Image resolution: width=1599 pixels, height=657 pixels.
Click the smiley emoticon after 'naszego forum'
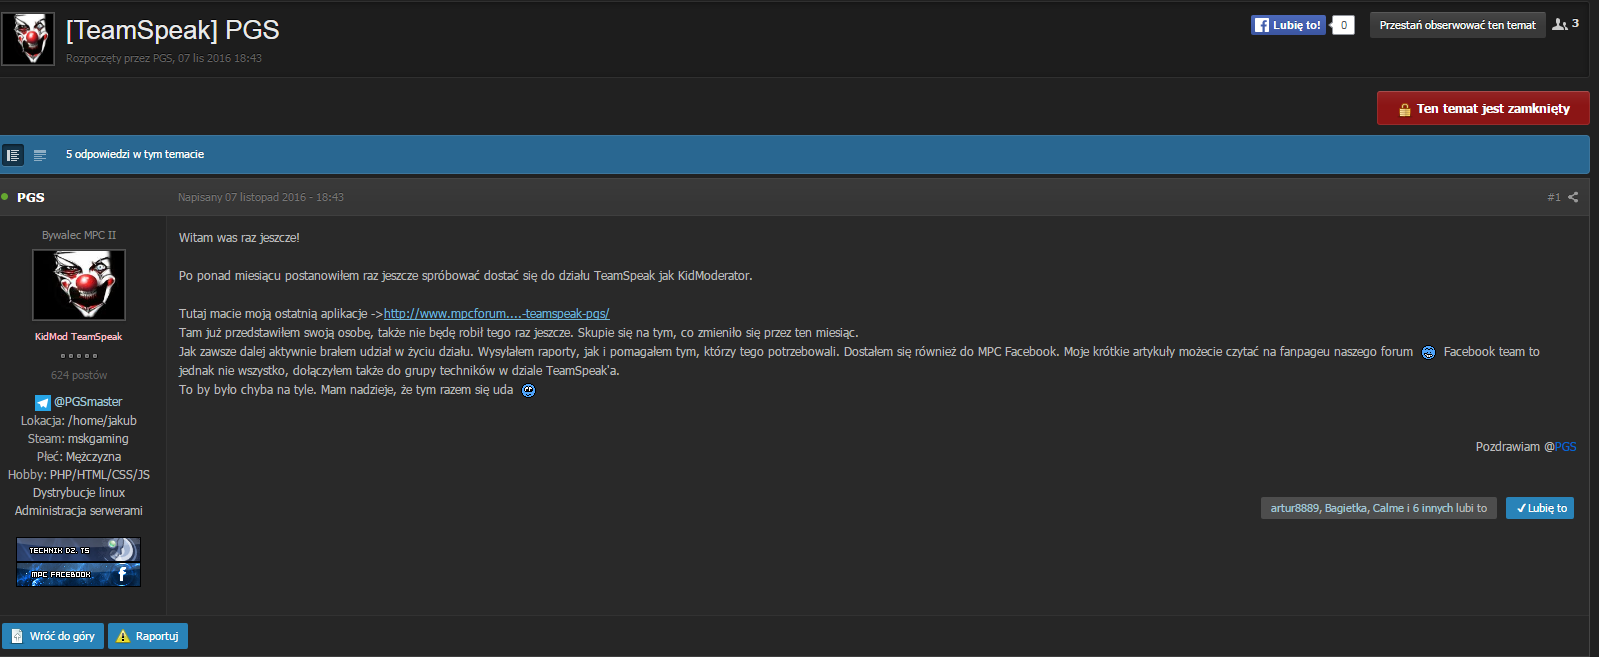(1428, 352)
